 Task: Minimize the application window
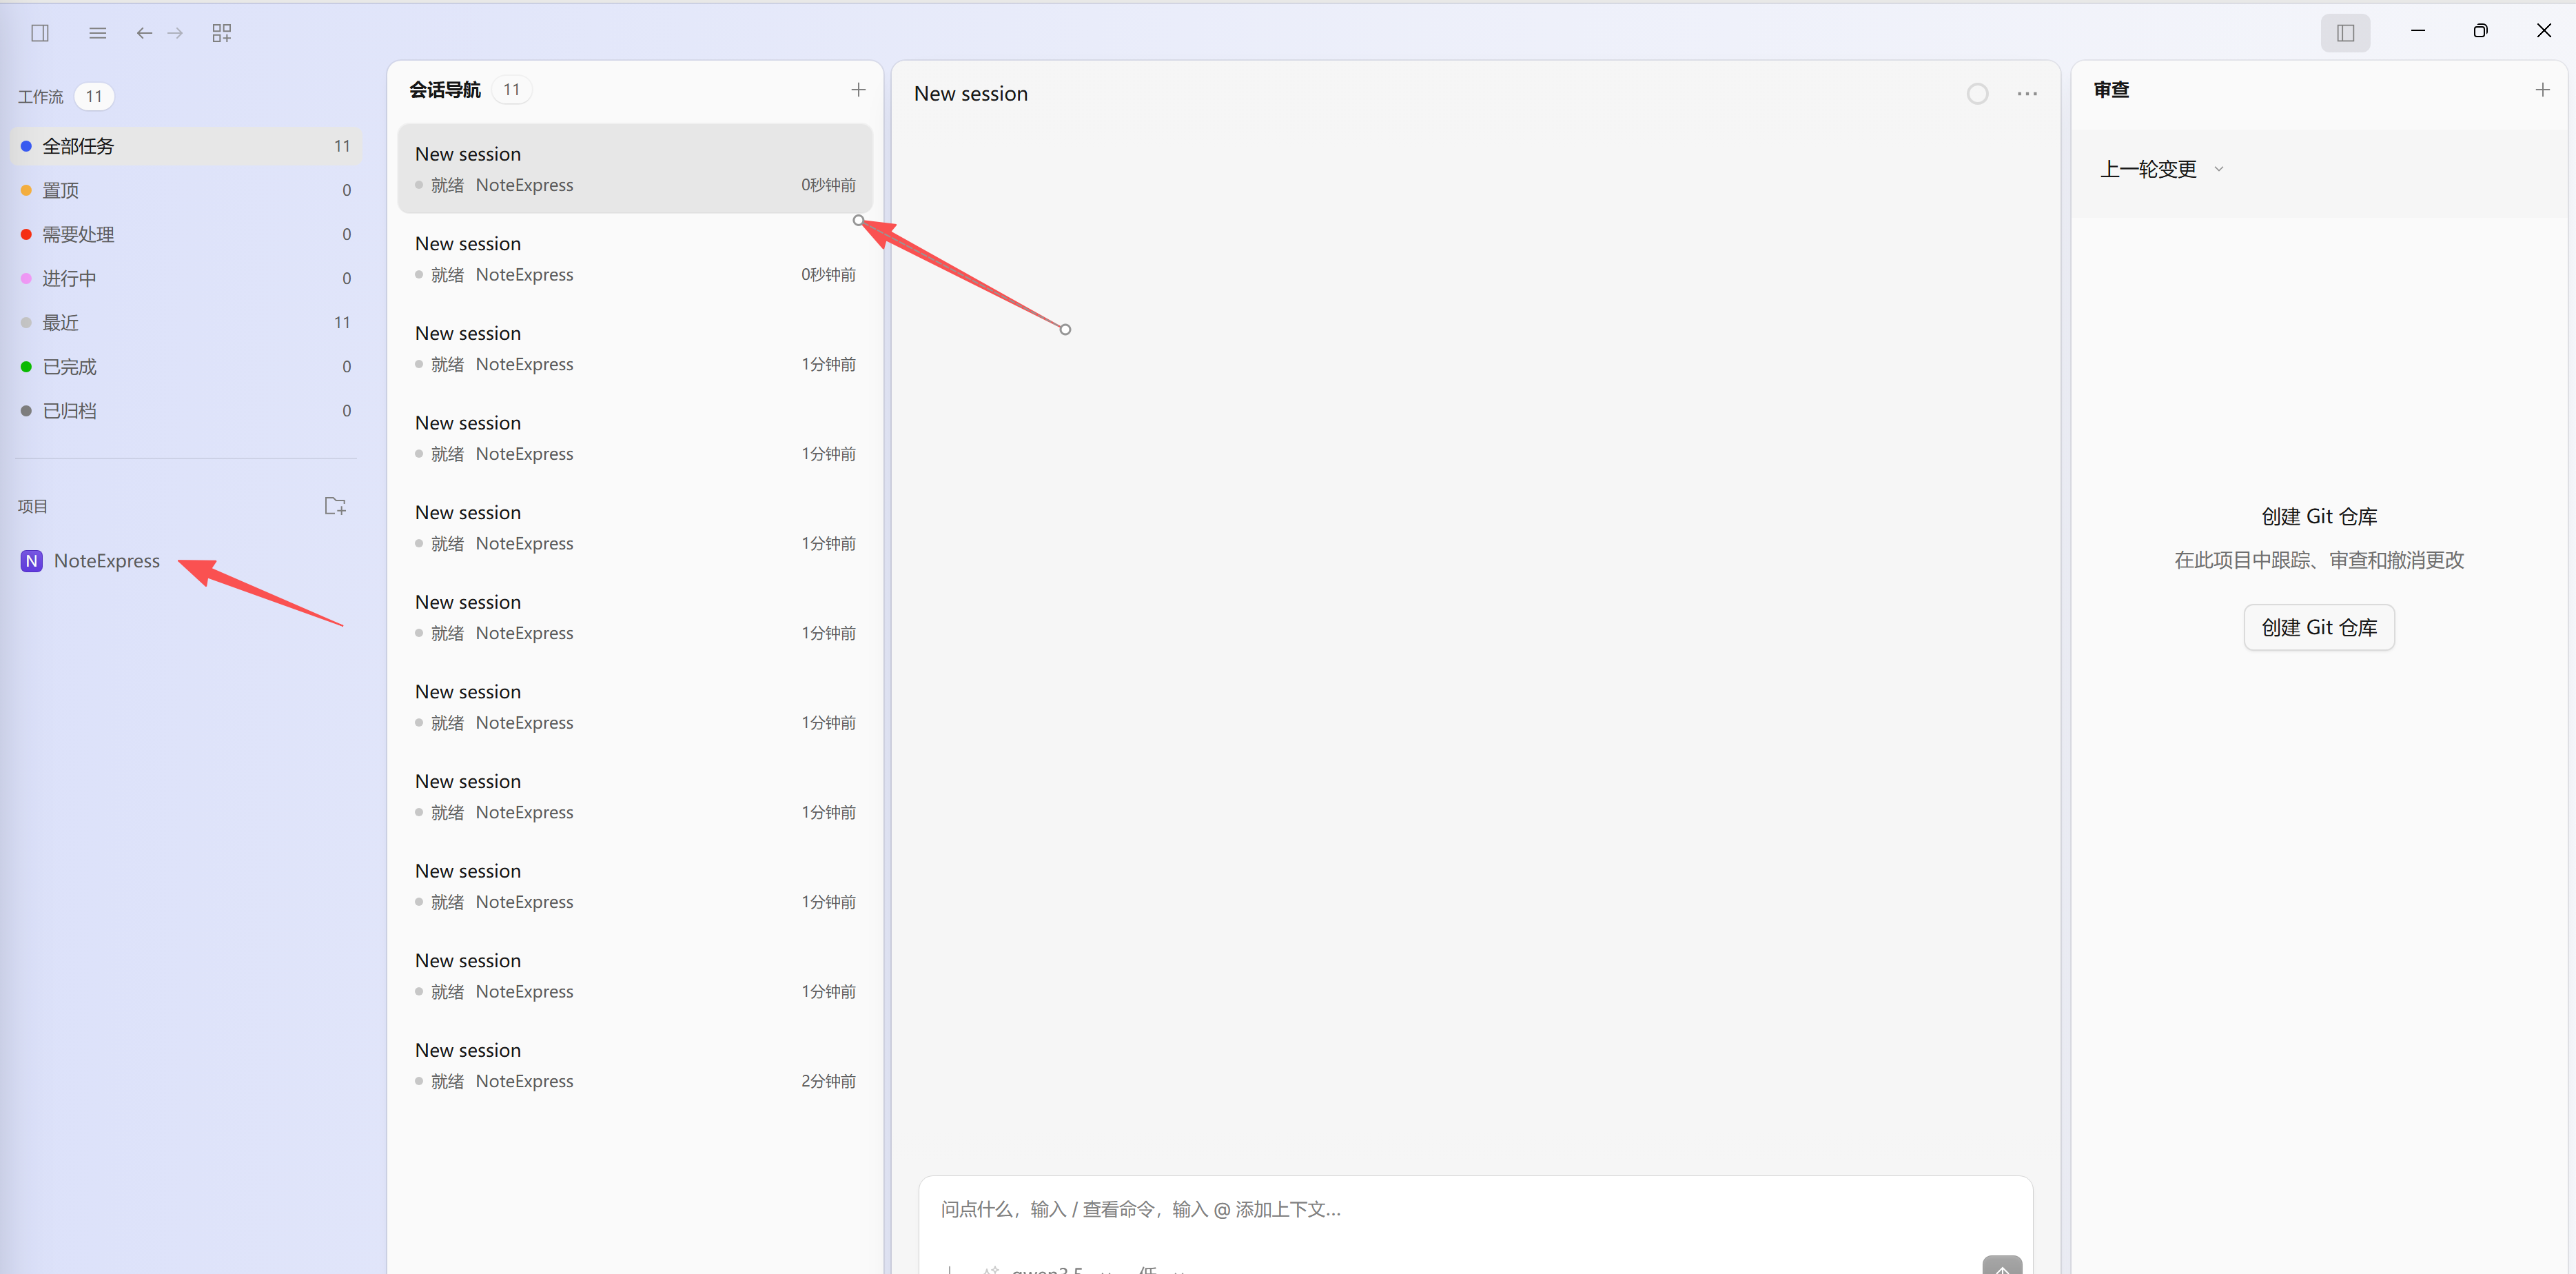(2418, 31)
